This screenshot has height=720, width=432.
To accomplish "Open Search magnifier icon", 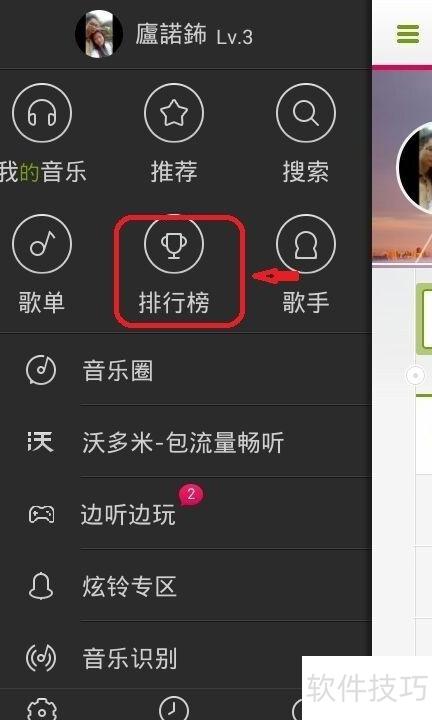I will tap(306, 113).
